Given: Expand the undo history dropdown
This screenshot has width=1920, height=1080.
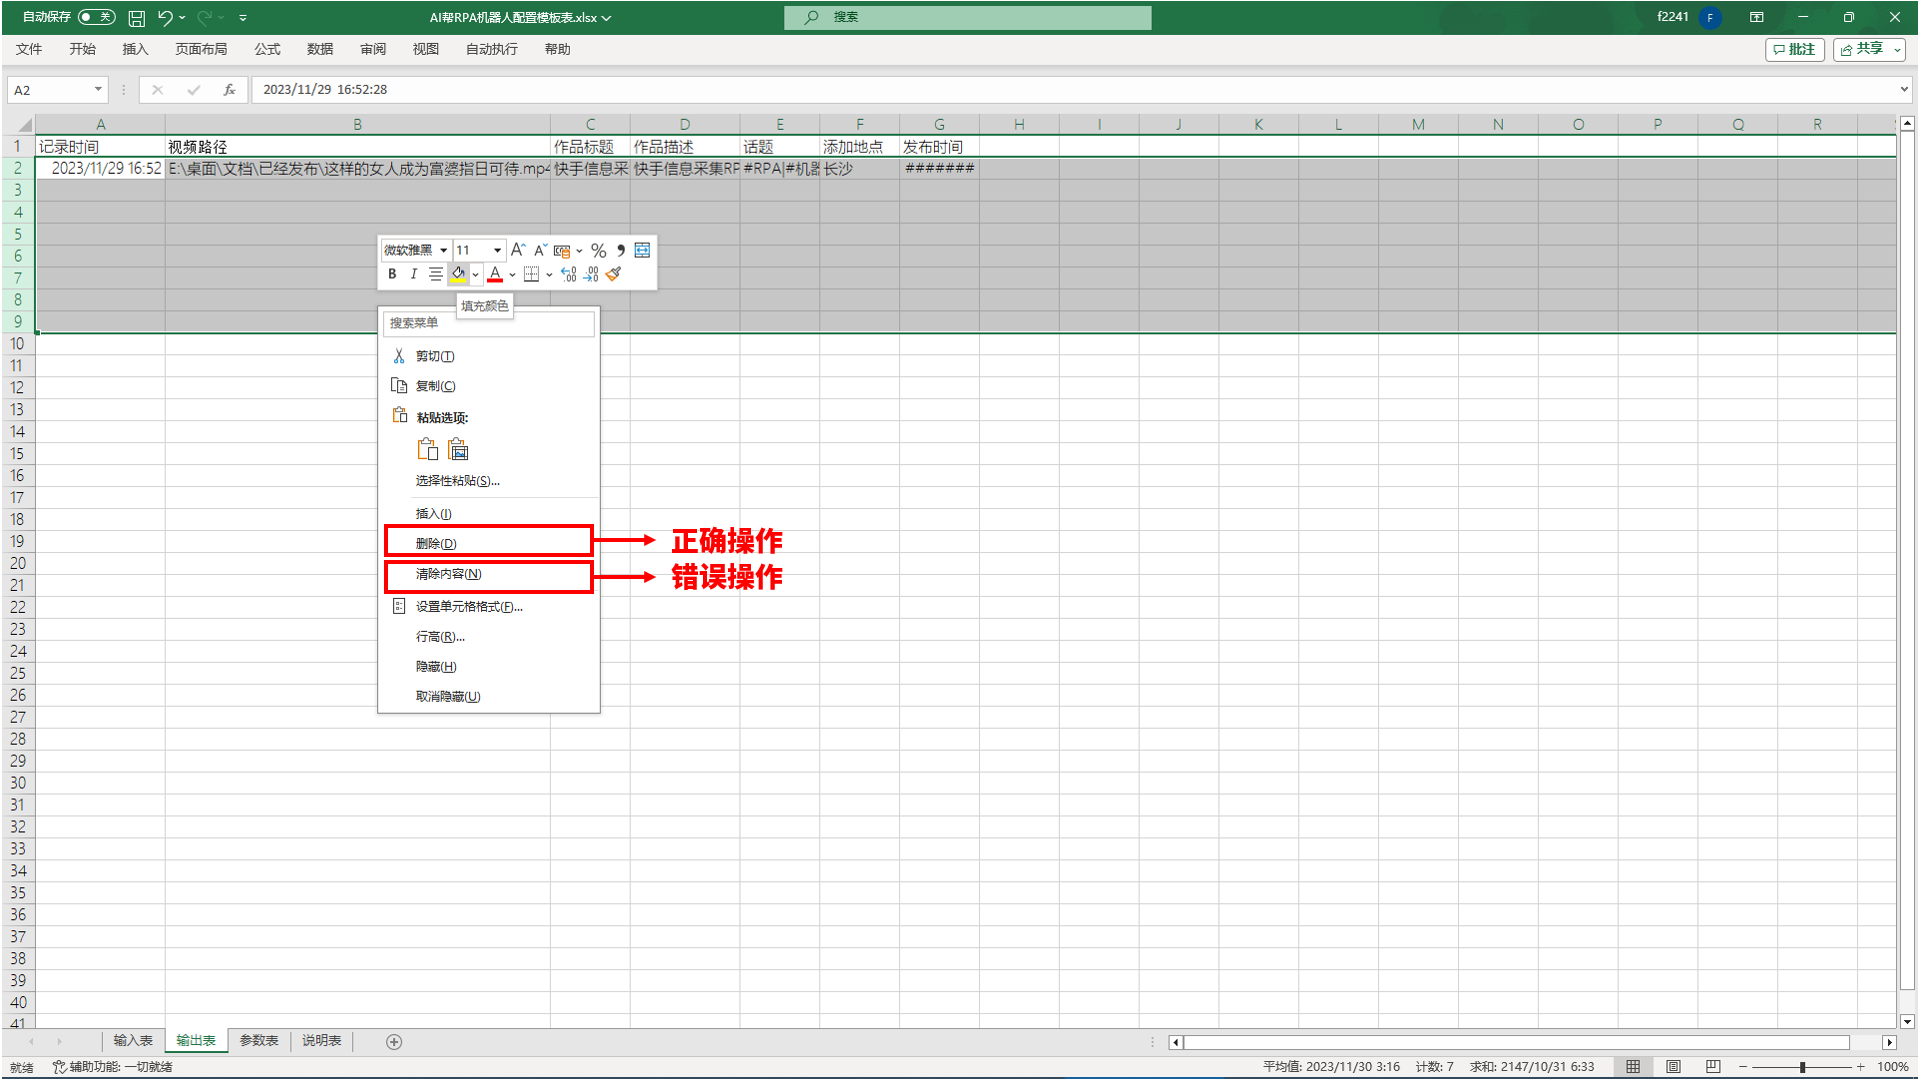Looking at the screenshot, I should coord(182,18).
